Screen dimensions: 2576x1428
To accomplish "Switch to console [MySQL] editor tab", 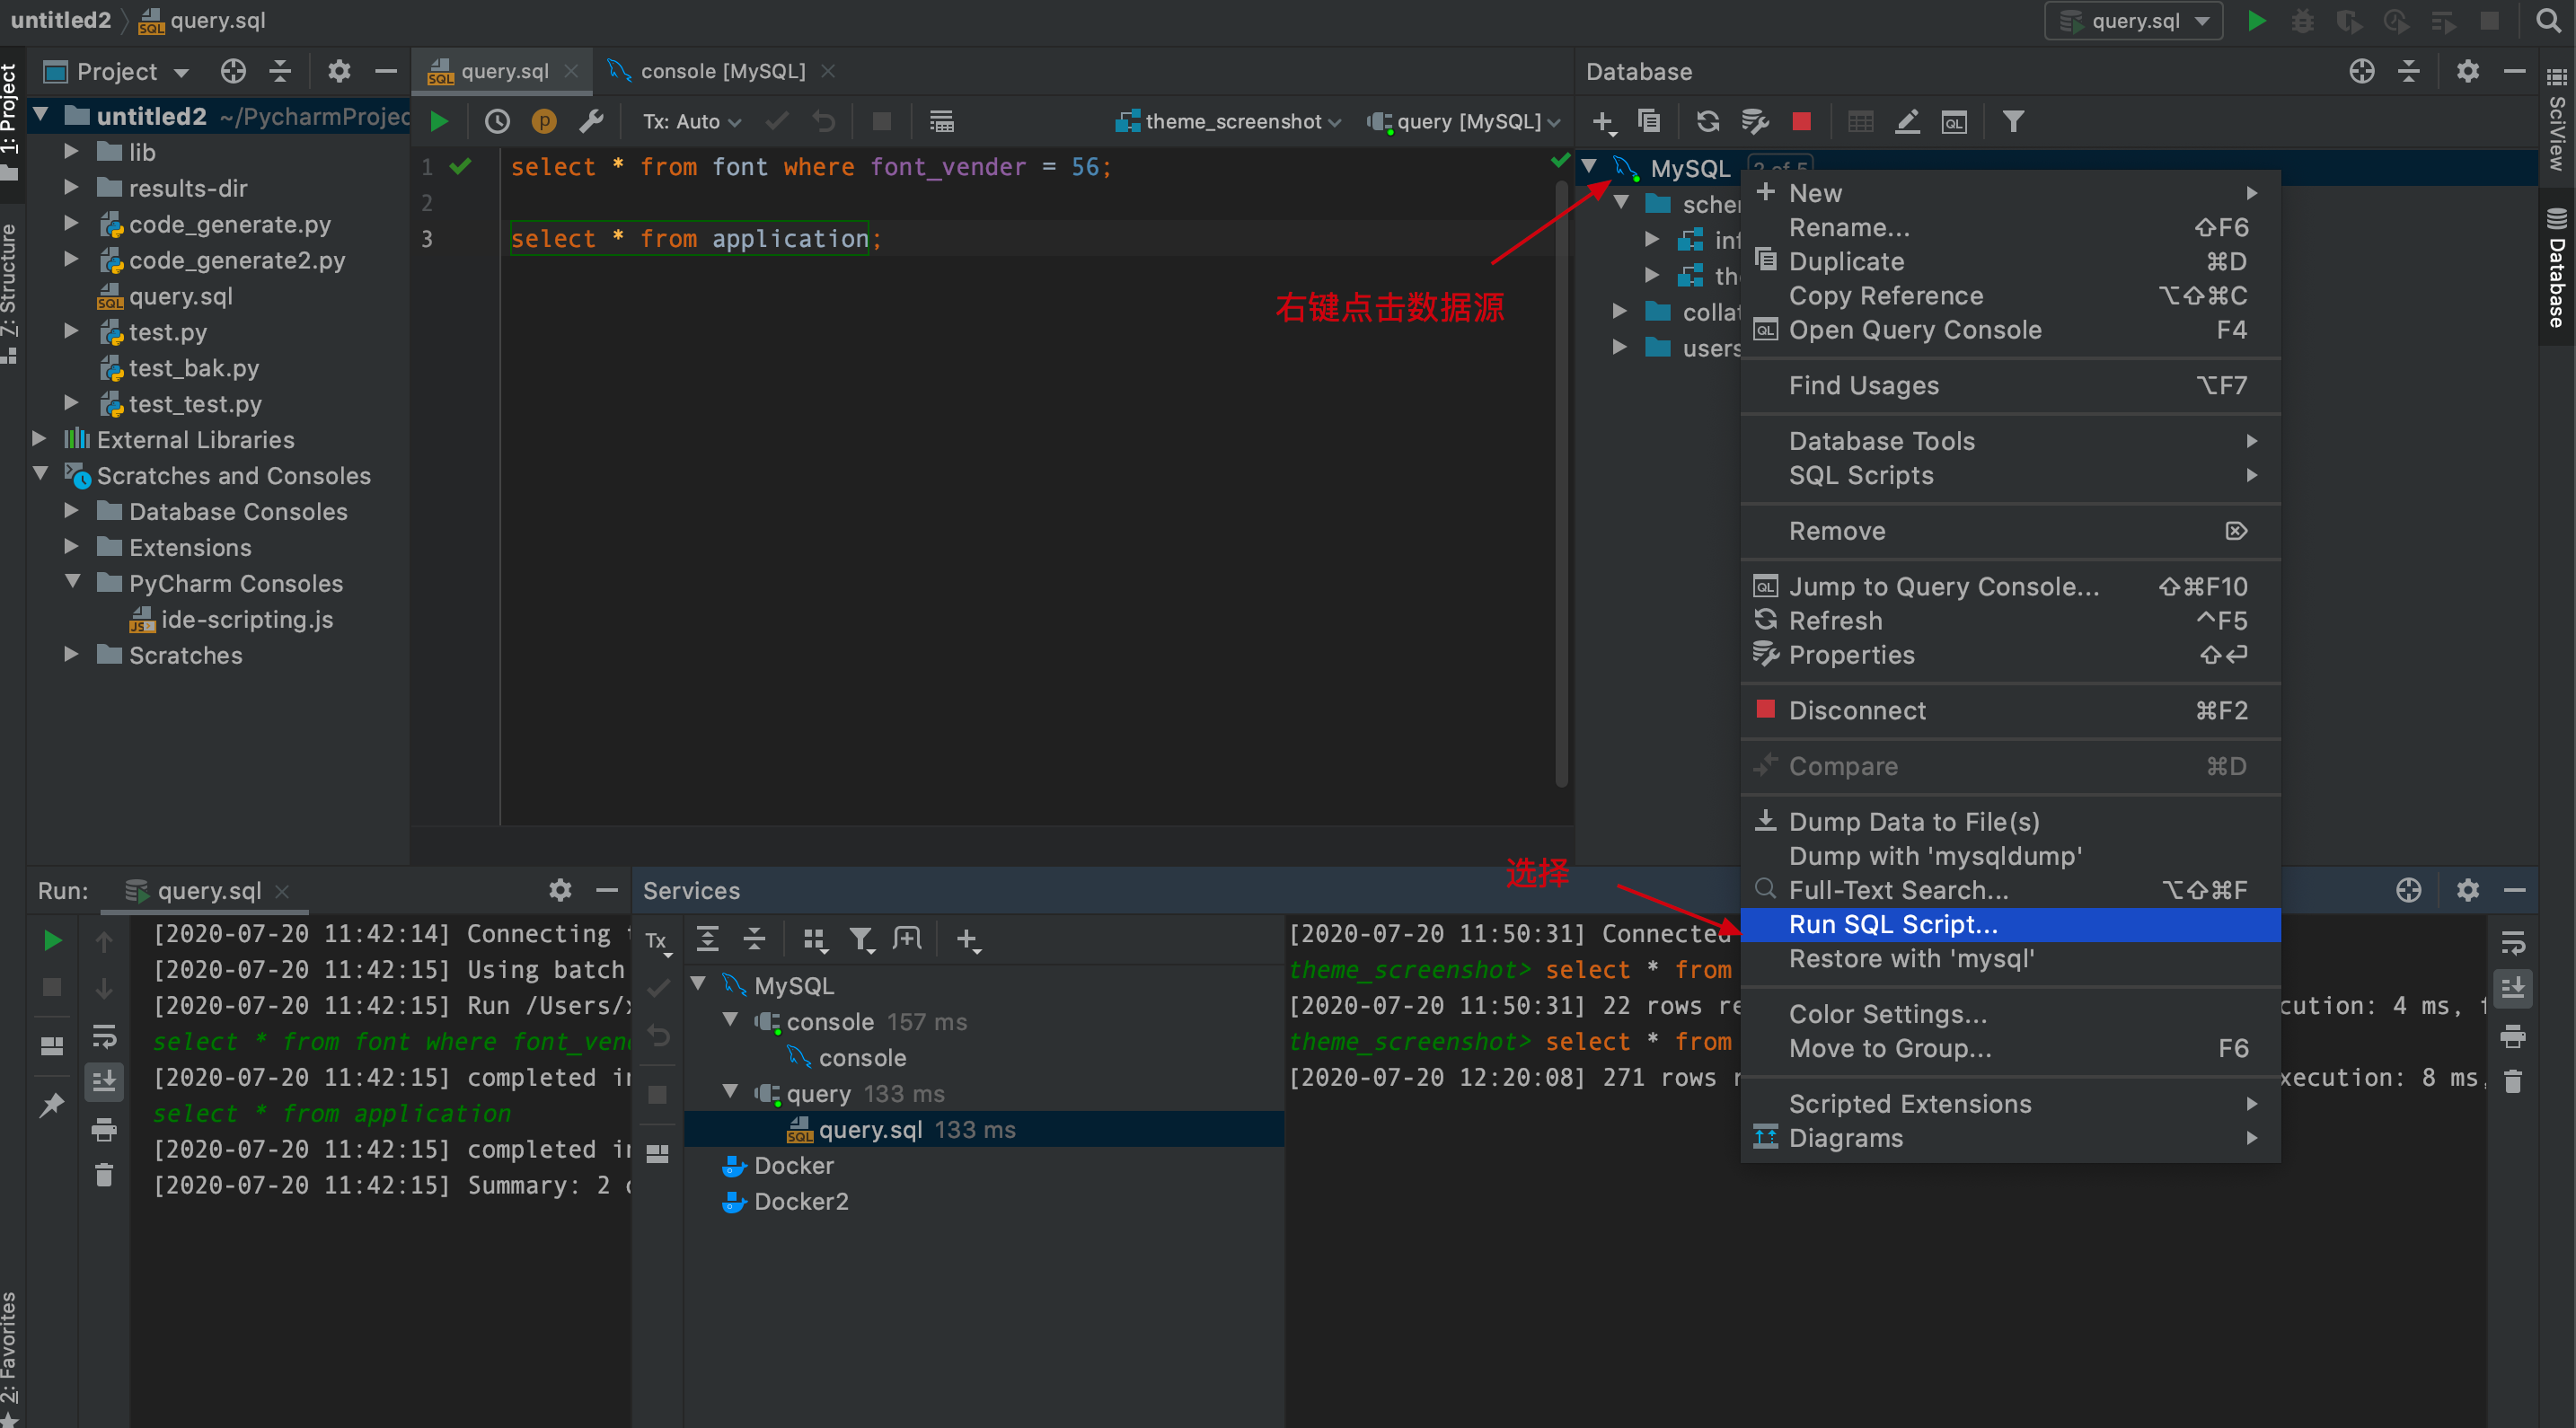I will point(720,71).
